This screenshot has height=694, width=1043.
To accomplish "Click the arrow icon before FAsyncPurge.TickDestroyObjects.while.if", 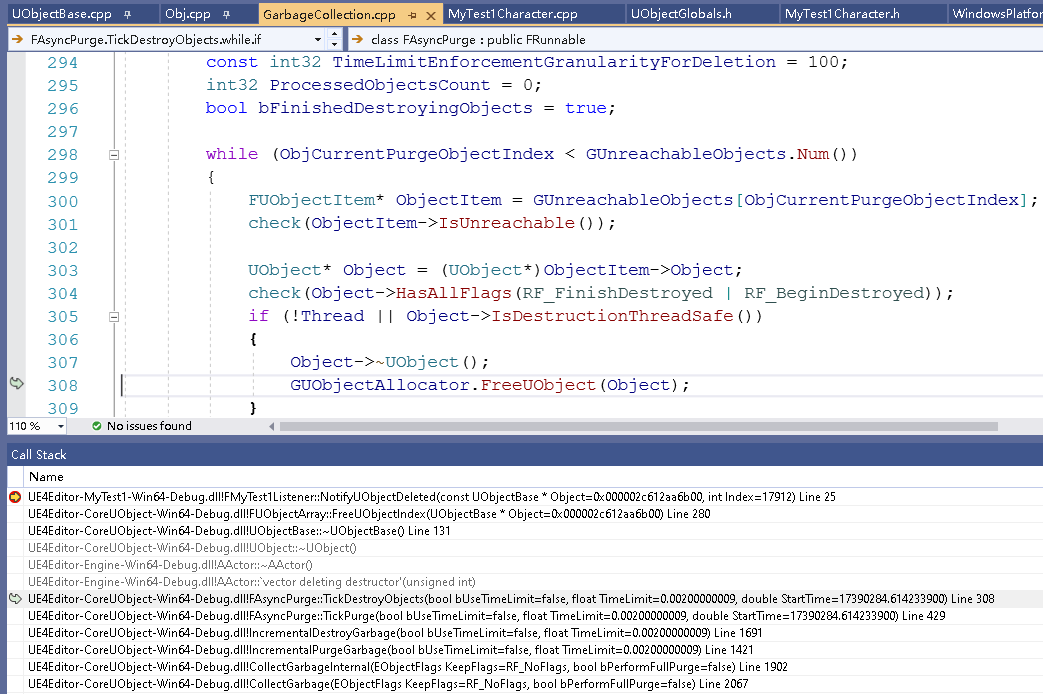I will (17, 39).
